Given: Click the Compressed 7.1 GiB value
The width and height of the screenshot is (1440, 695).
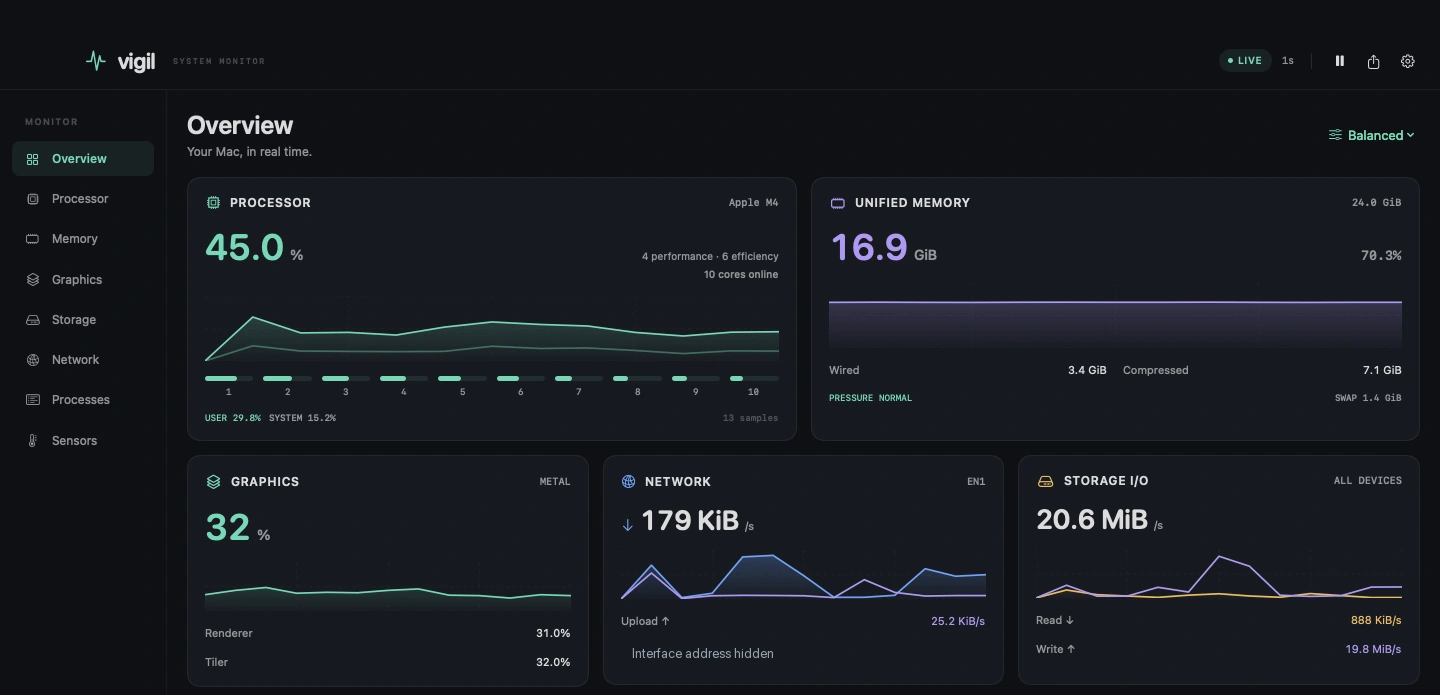Looking at the screenshot, I should pyautogui.click(x=1382, y=370).
